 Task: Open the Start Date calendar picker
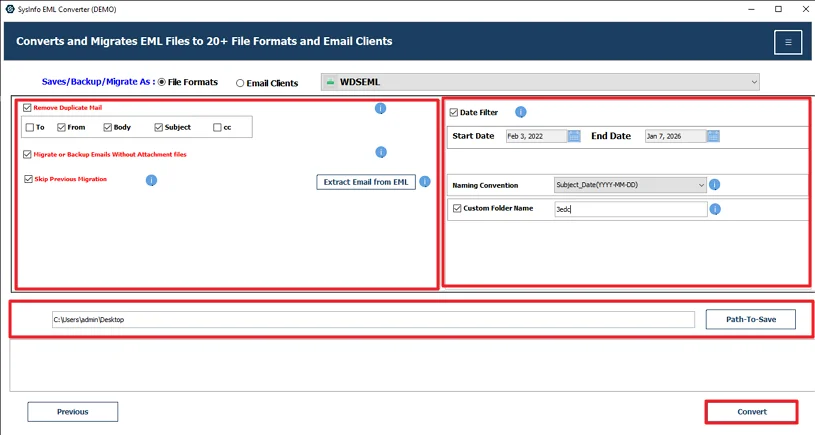tap(574, 136)
